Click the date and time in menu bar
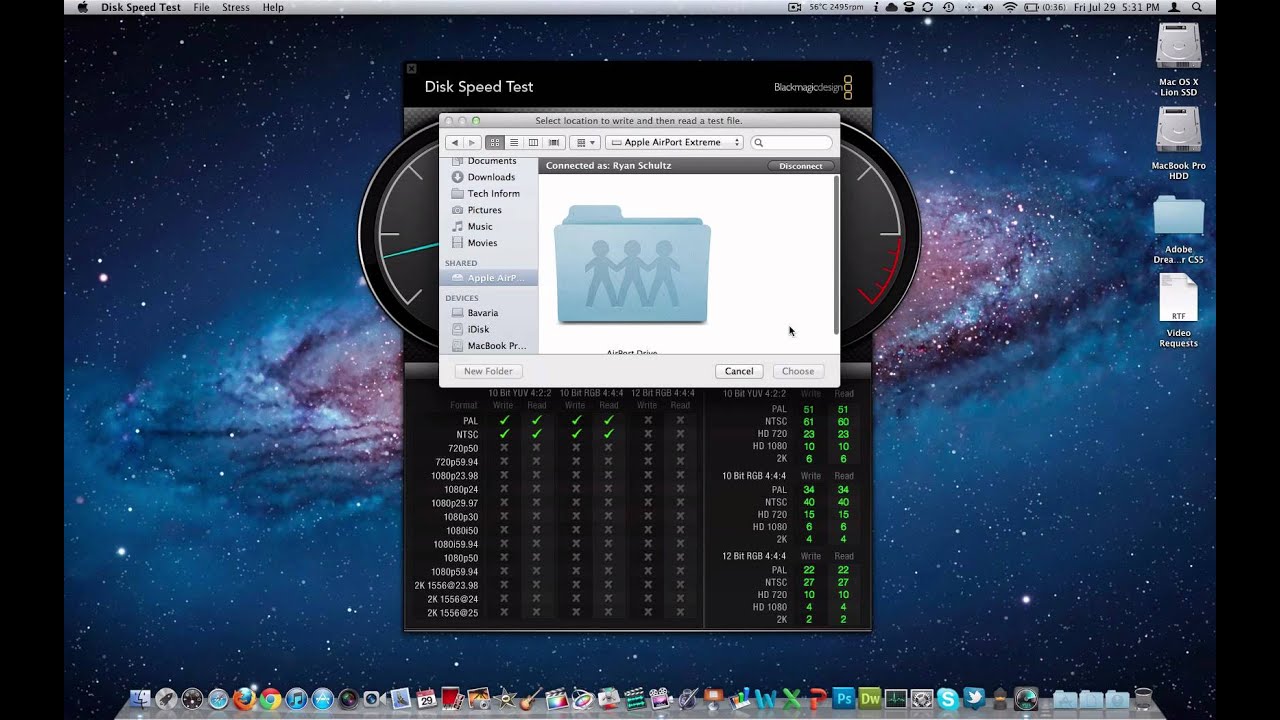Viewport: 1280px width, 720px height. pyautogui.click(x=1117, y=7)
